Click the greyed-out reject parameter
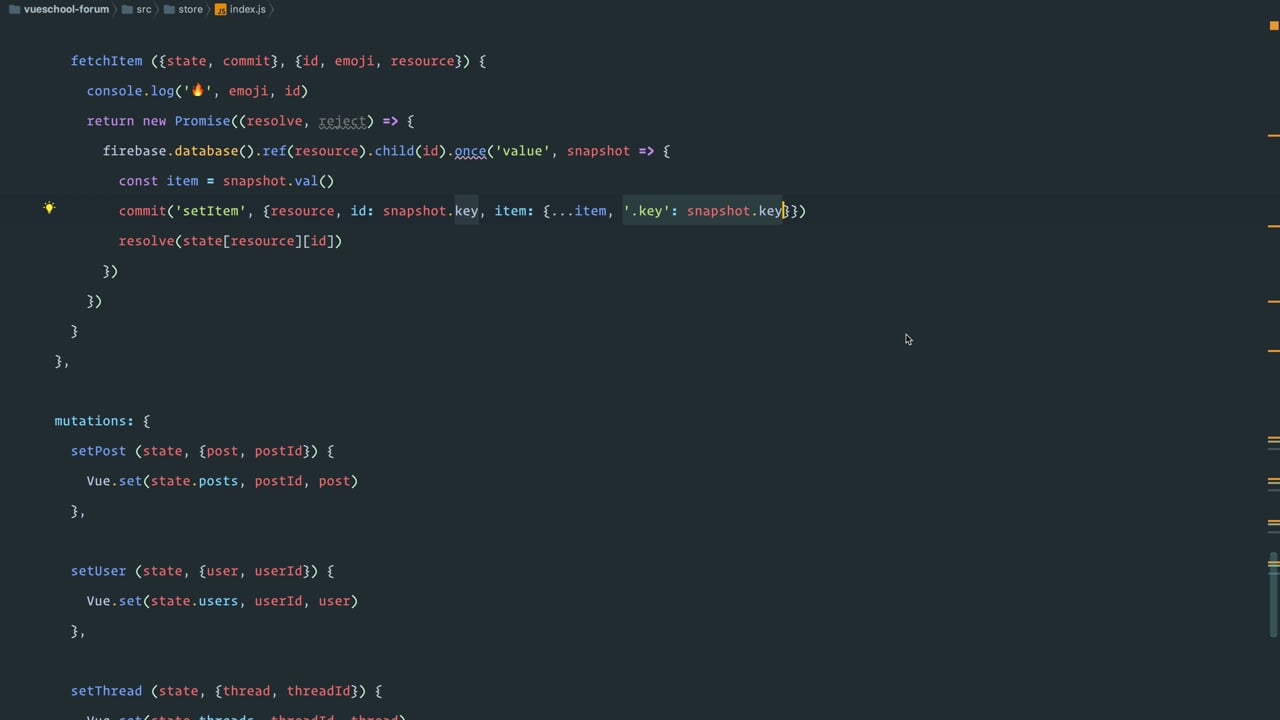The height and width of the screenshot is (720, 1280). [343, 121]
